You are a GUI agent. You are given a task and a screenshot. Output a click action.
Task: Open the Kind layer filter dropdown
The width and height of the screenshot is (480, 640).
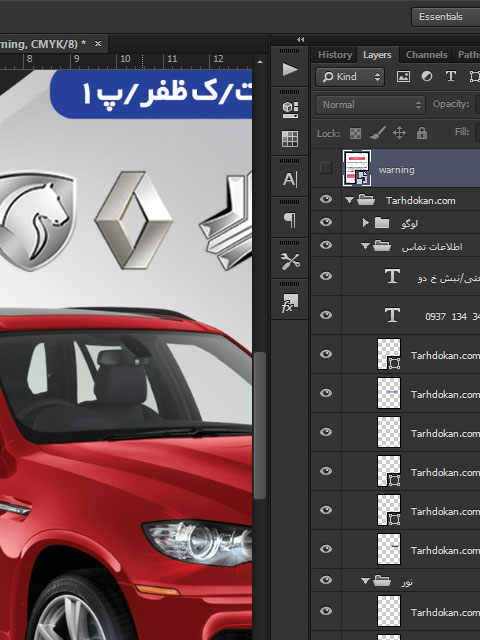click(350, 77)
